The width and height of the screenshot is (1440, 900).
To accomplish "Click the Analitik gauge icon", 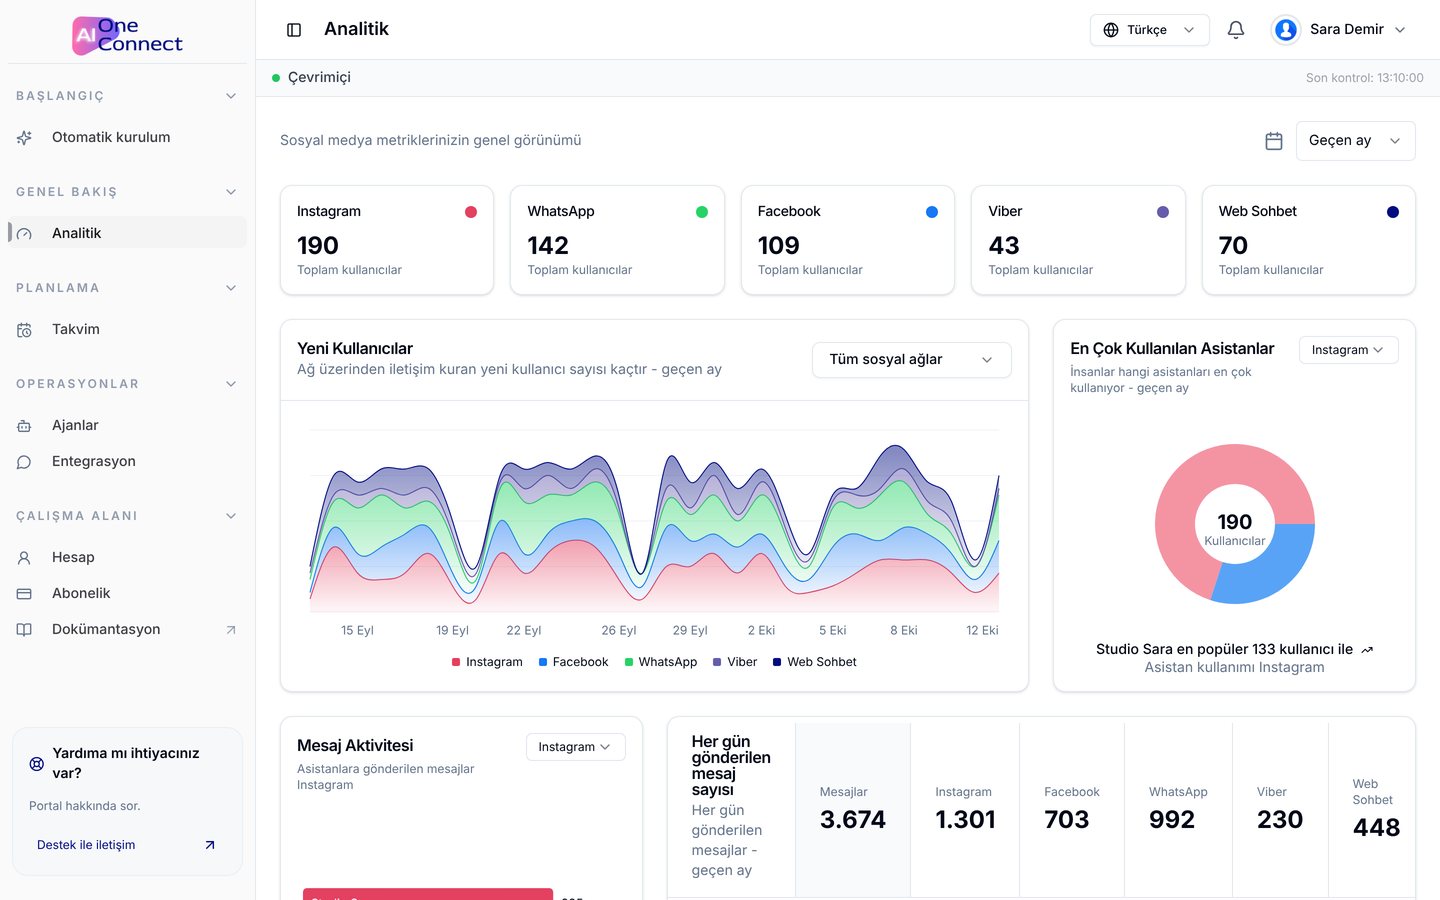I will pos(25,234).
